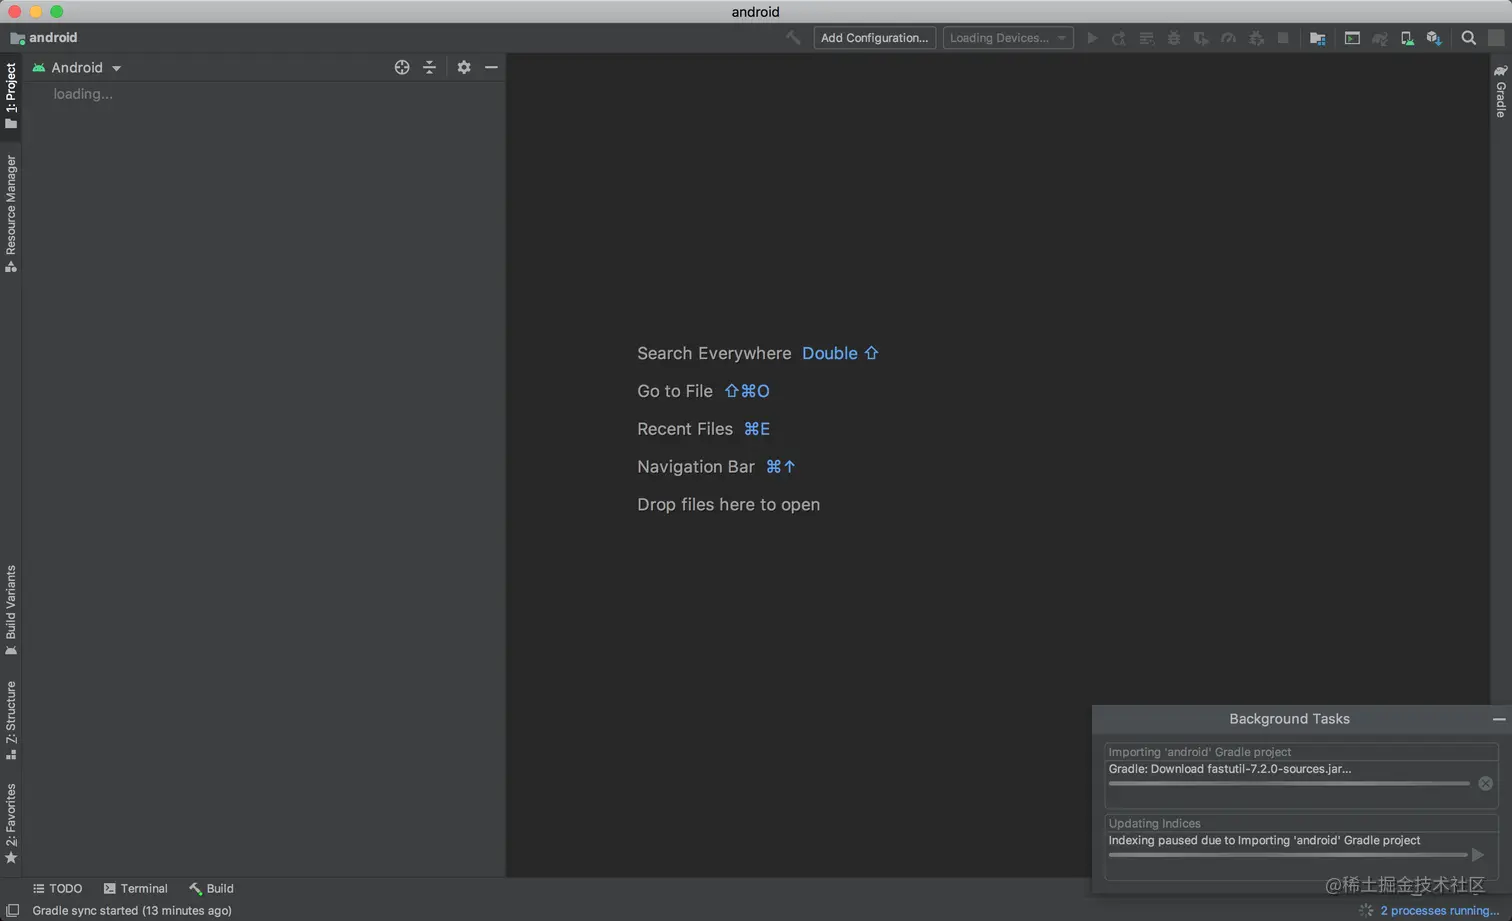
Task: Open the SDK Manager cube icon
Action: pyautogui.click(x=1434, y=38)
